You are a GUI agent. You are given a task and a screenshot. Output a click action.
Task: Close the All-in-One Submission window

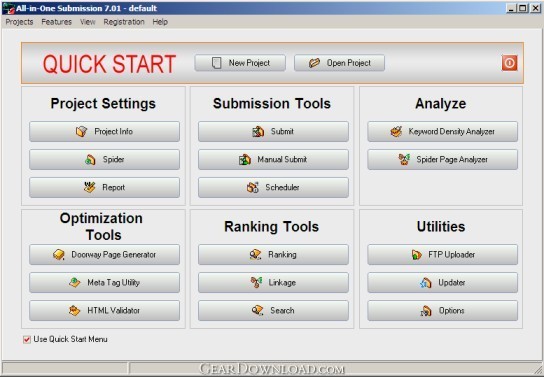click(535, 8)
